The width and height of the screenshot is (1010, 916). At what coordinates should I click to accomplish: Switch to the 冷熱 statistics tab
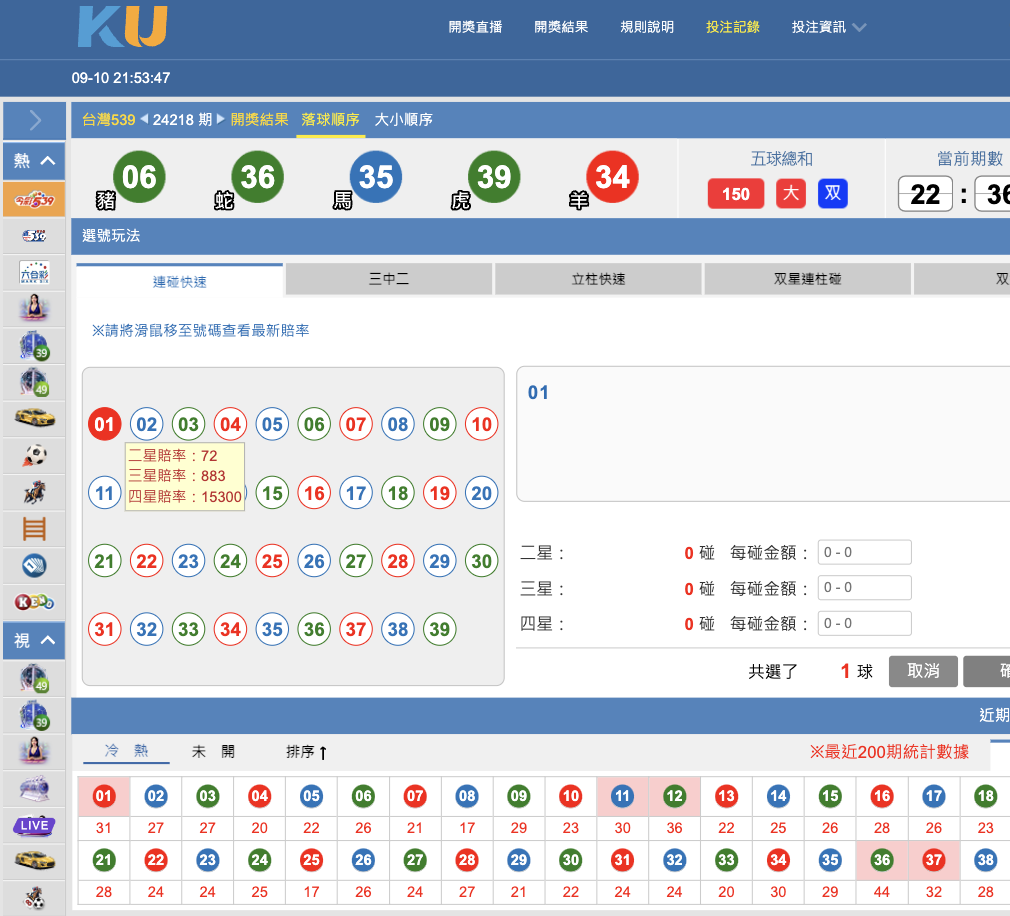126,751
